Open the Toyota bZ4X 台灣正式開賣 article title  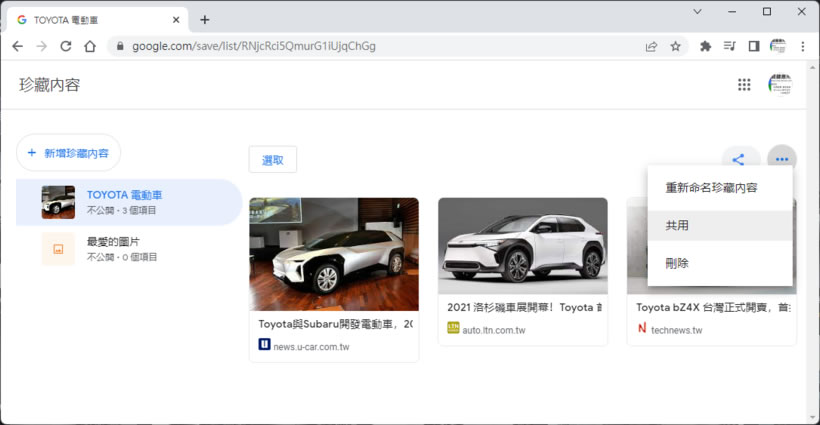point(713,307)
